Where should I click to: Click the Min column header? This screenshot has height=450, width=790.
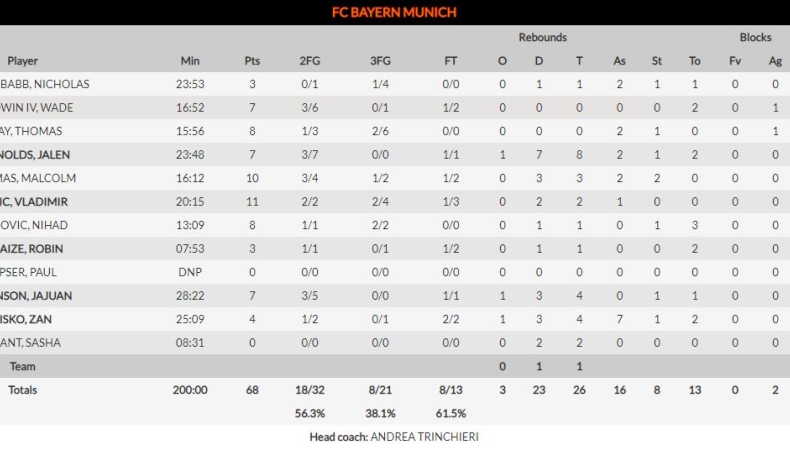[190, 61]
